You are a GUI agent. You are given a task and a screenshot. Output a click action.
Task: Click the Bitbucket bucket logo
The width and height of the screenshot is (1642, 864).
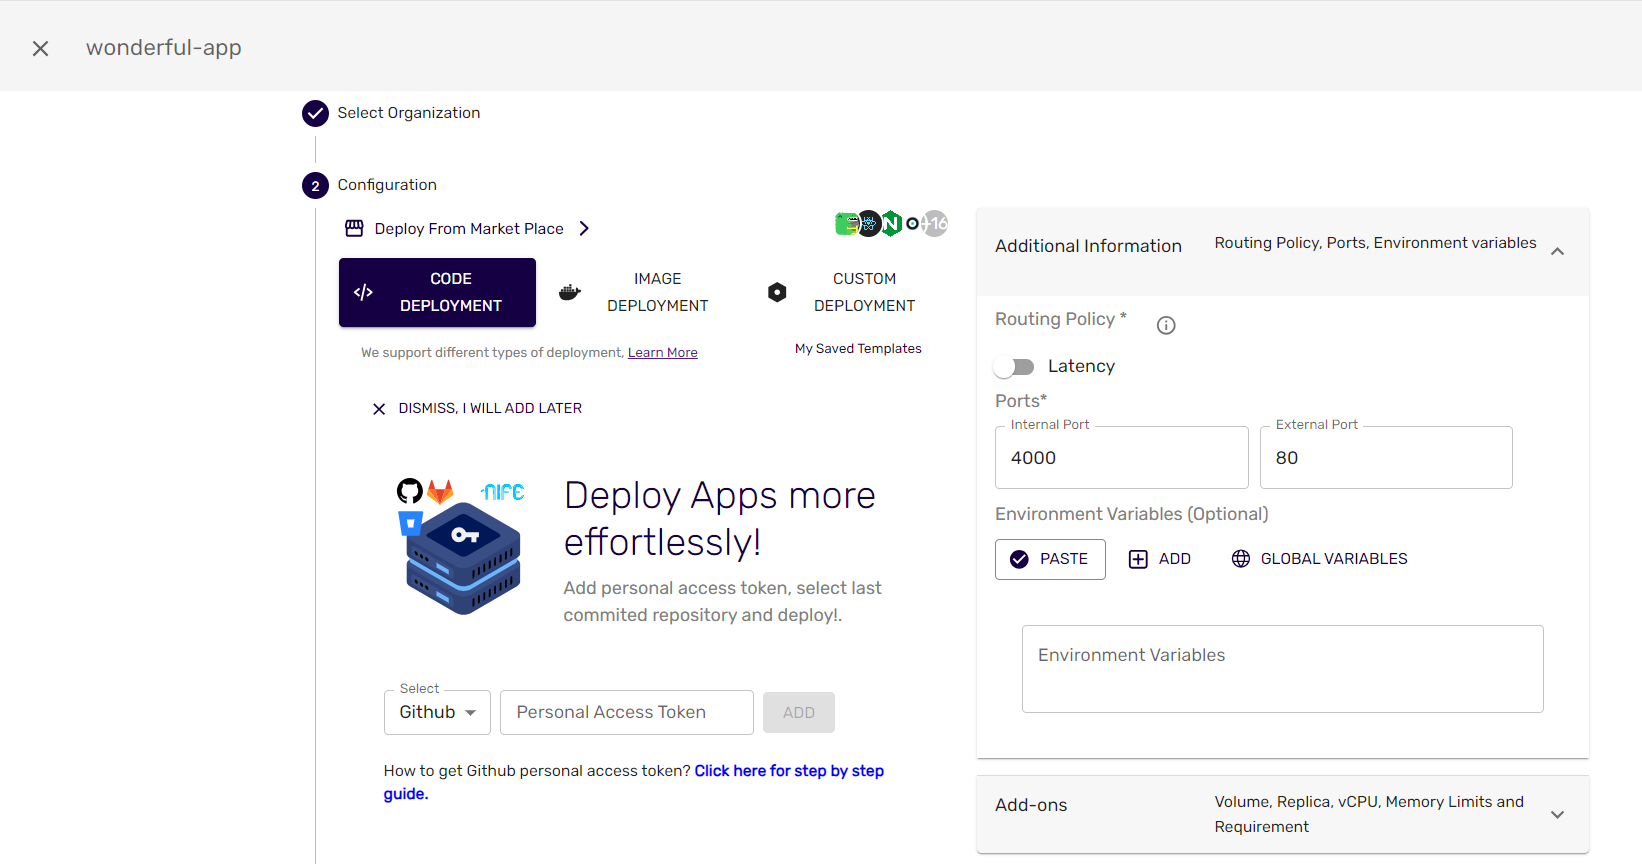coord(410,523)
